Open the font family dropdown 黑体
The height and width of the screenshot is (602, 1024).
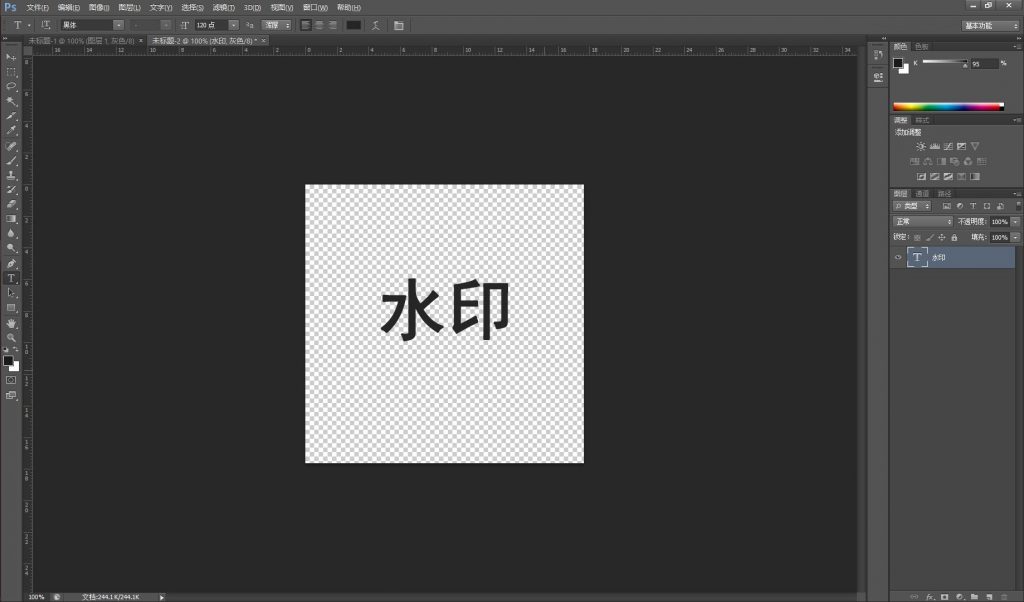pos(92,25)
